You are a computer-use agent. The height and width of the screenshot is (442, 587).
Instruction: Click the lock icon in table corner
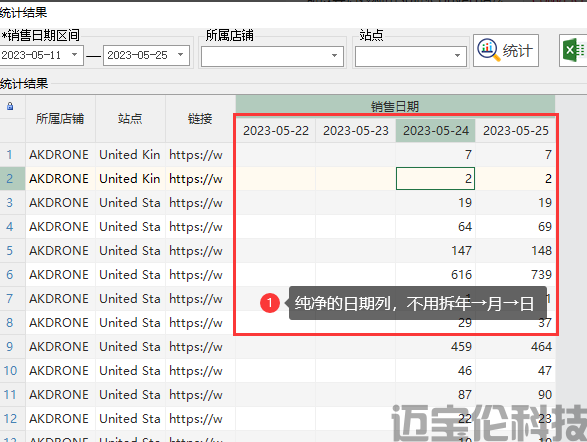(x=10, y=106)
